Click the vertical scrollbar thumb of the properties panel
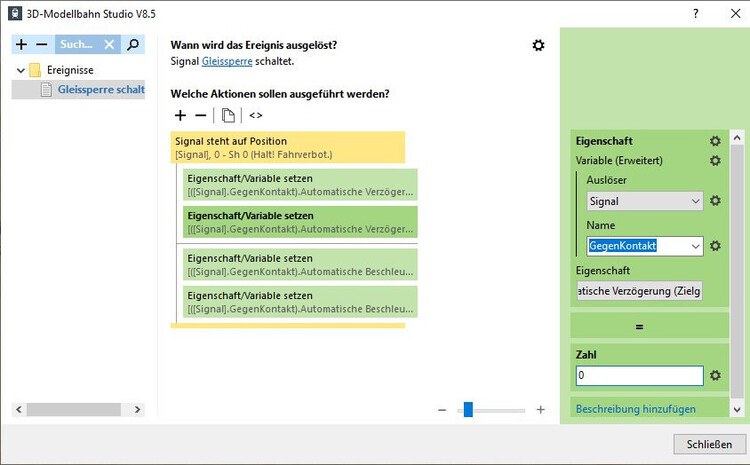Screen dimensions: 750x465 click(x=737, y=271)
